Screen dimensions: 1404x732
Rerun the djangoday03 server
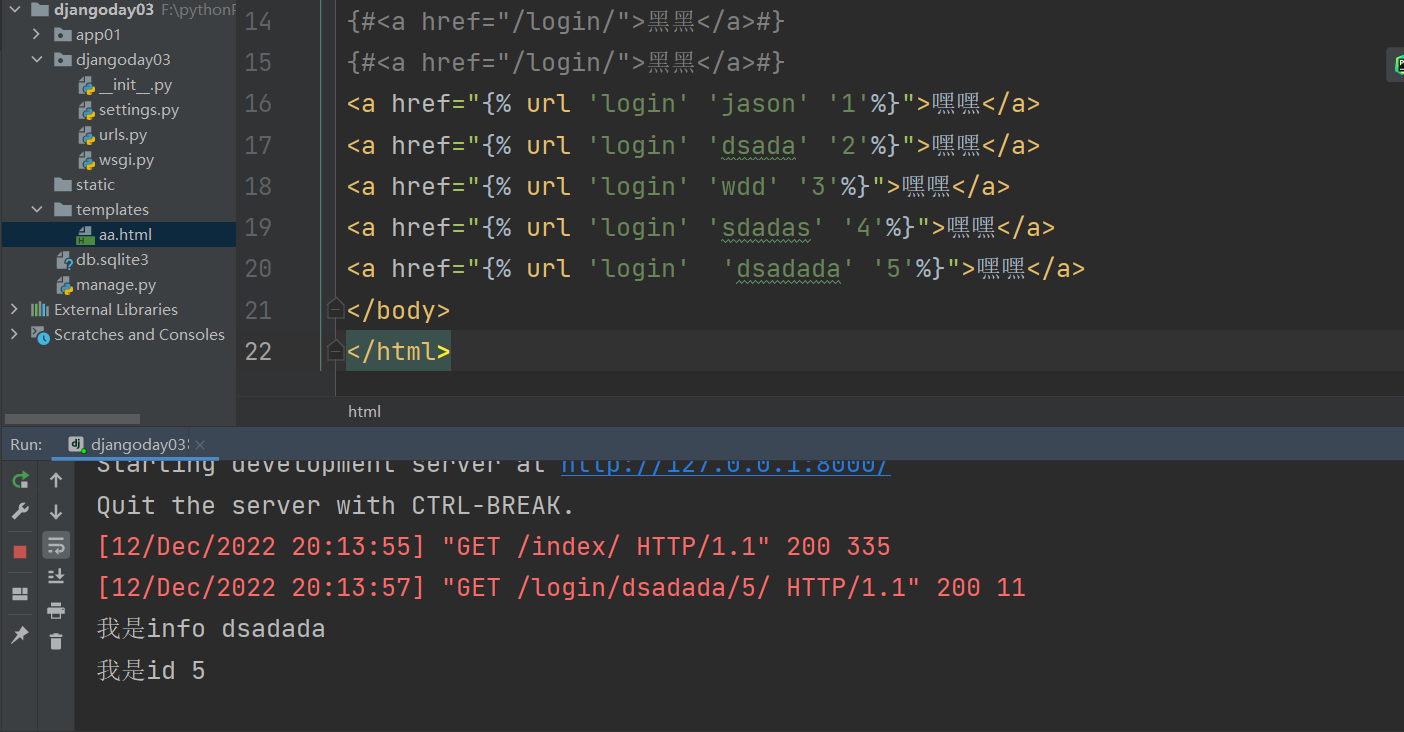click(x=20, y=480)
